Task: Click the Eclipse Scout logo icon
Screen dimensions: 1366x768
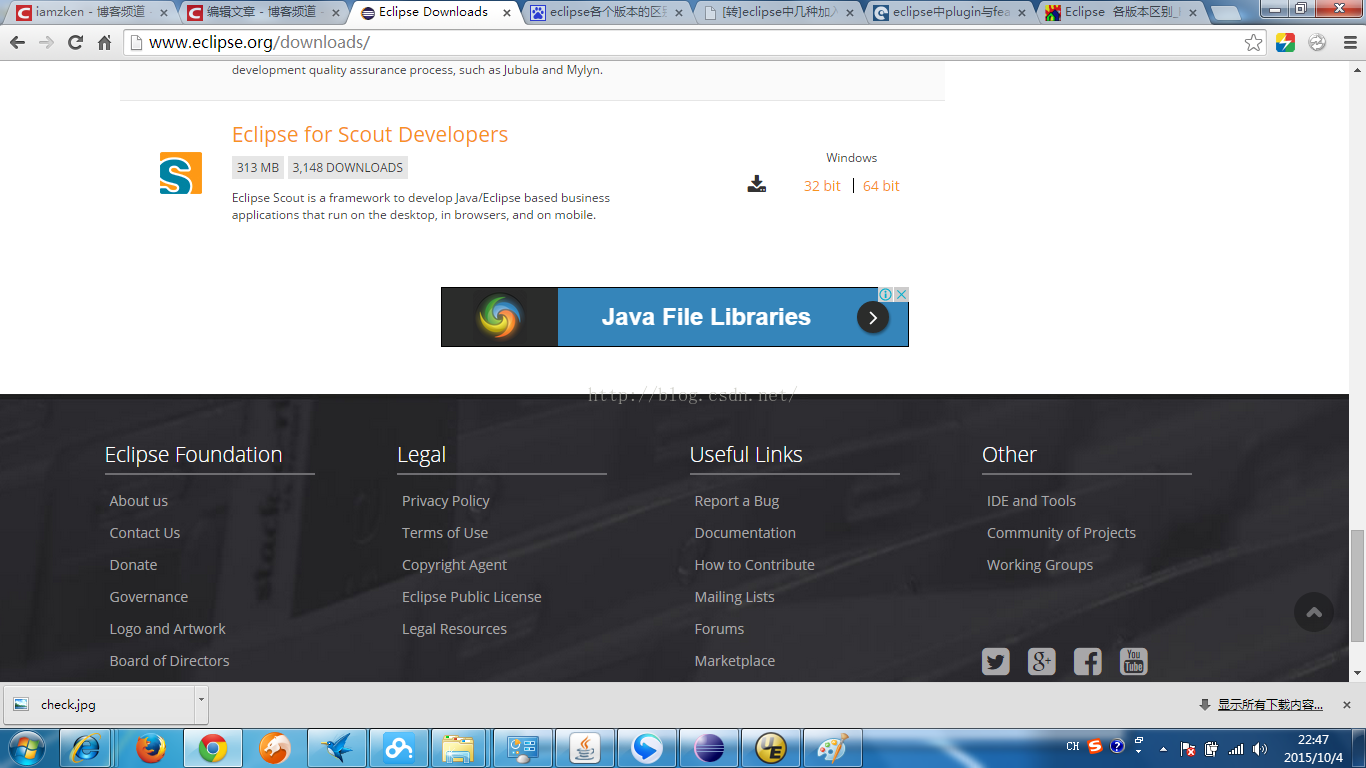Action: click(x=181, y=173)
